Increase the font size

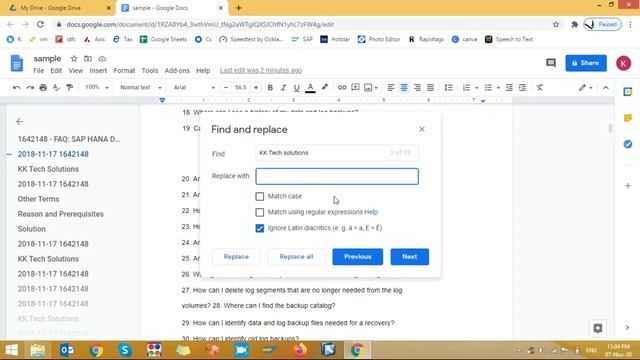[256, 87]
